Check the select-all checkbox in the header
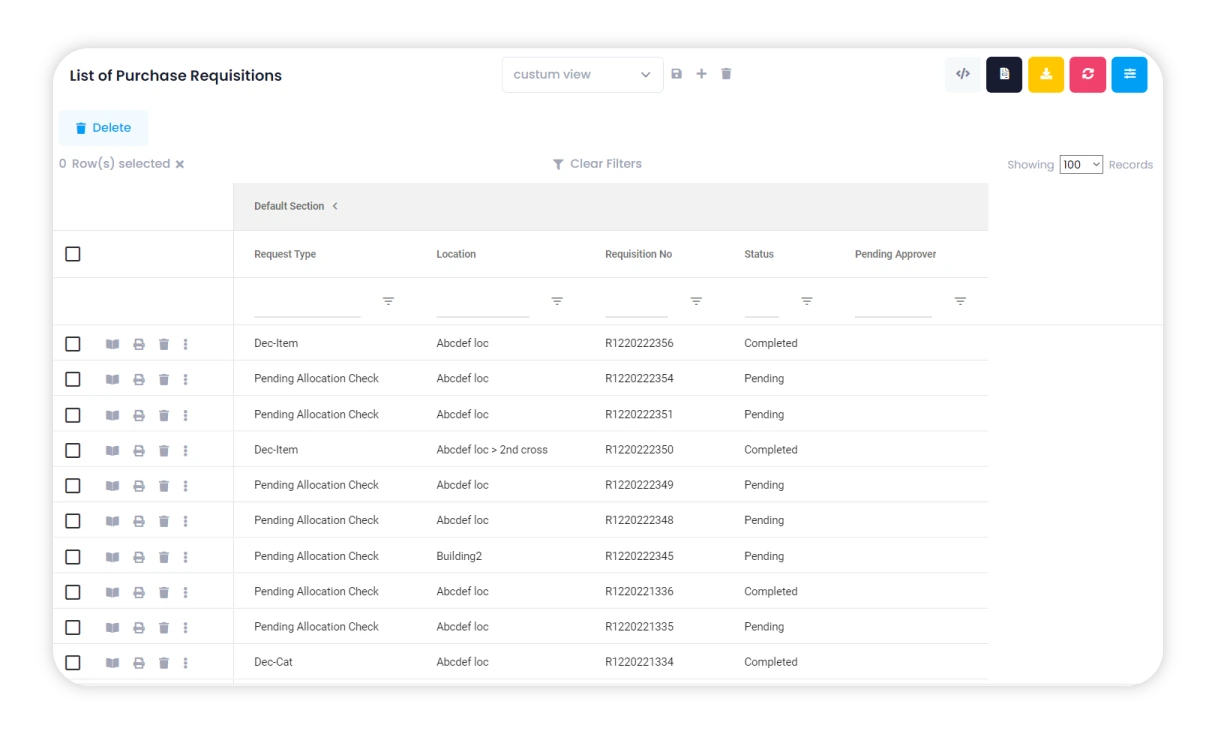Screen dimensions: 1215x734 (x=72, y=253)
